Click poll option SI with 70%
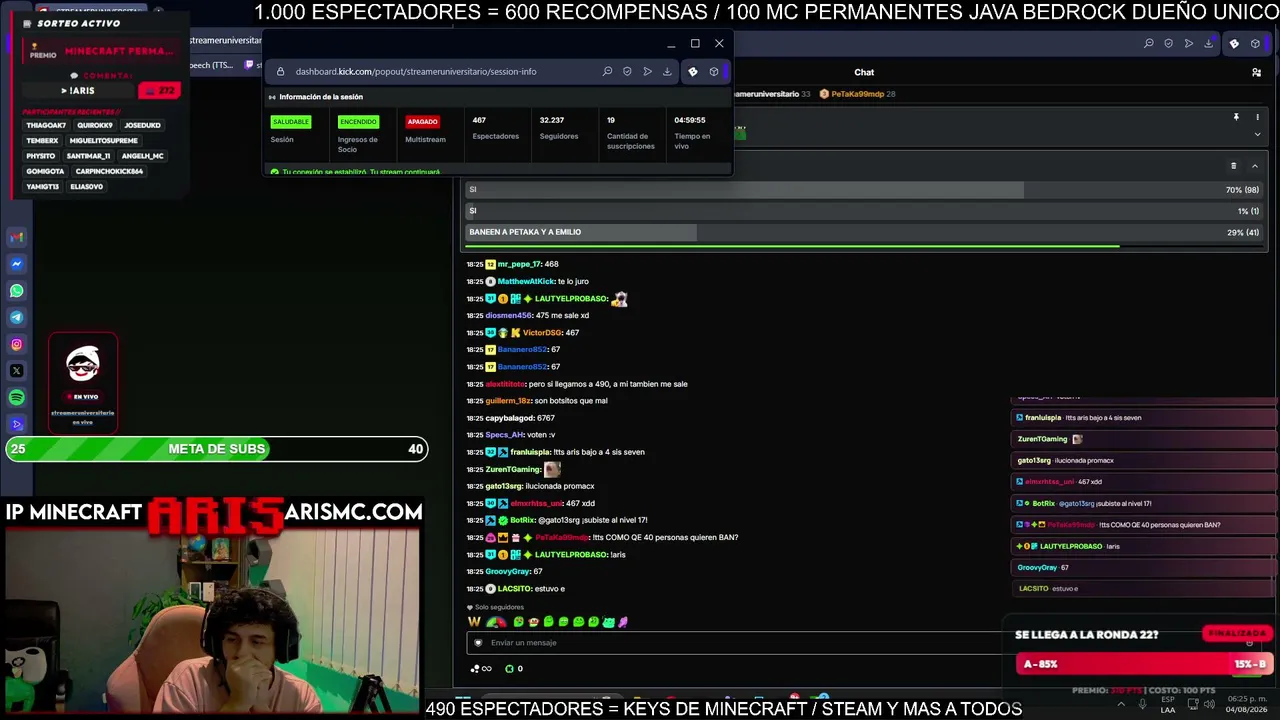This screenshot has width=1280, height=720. (x=863, y=190)
